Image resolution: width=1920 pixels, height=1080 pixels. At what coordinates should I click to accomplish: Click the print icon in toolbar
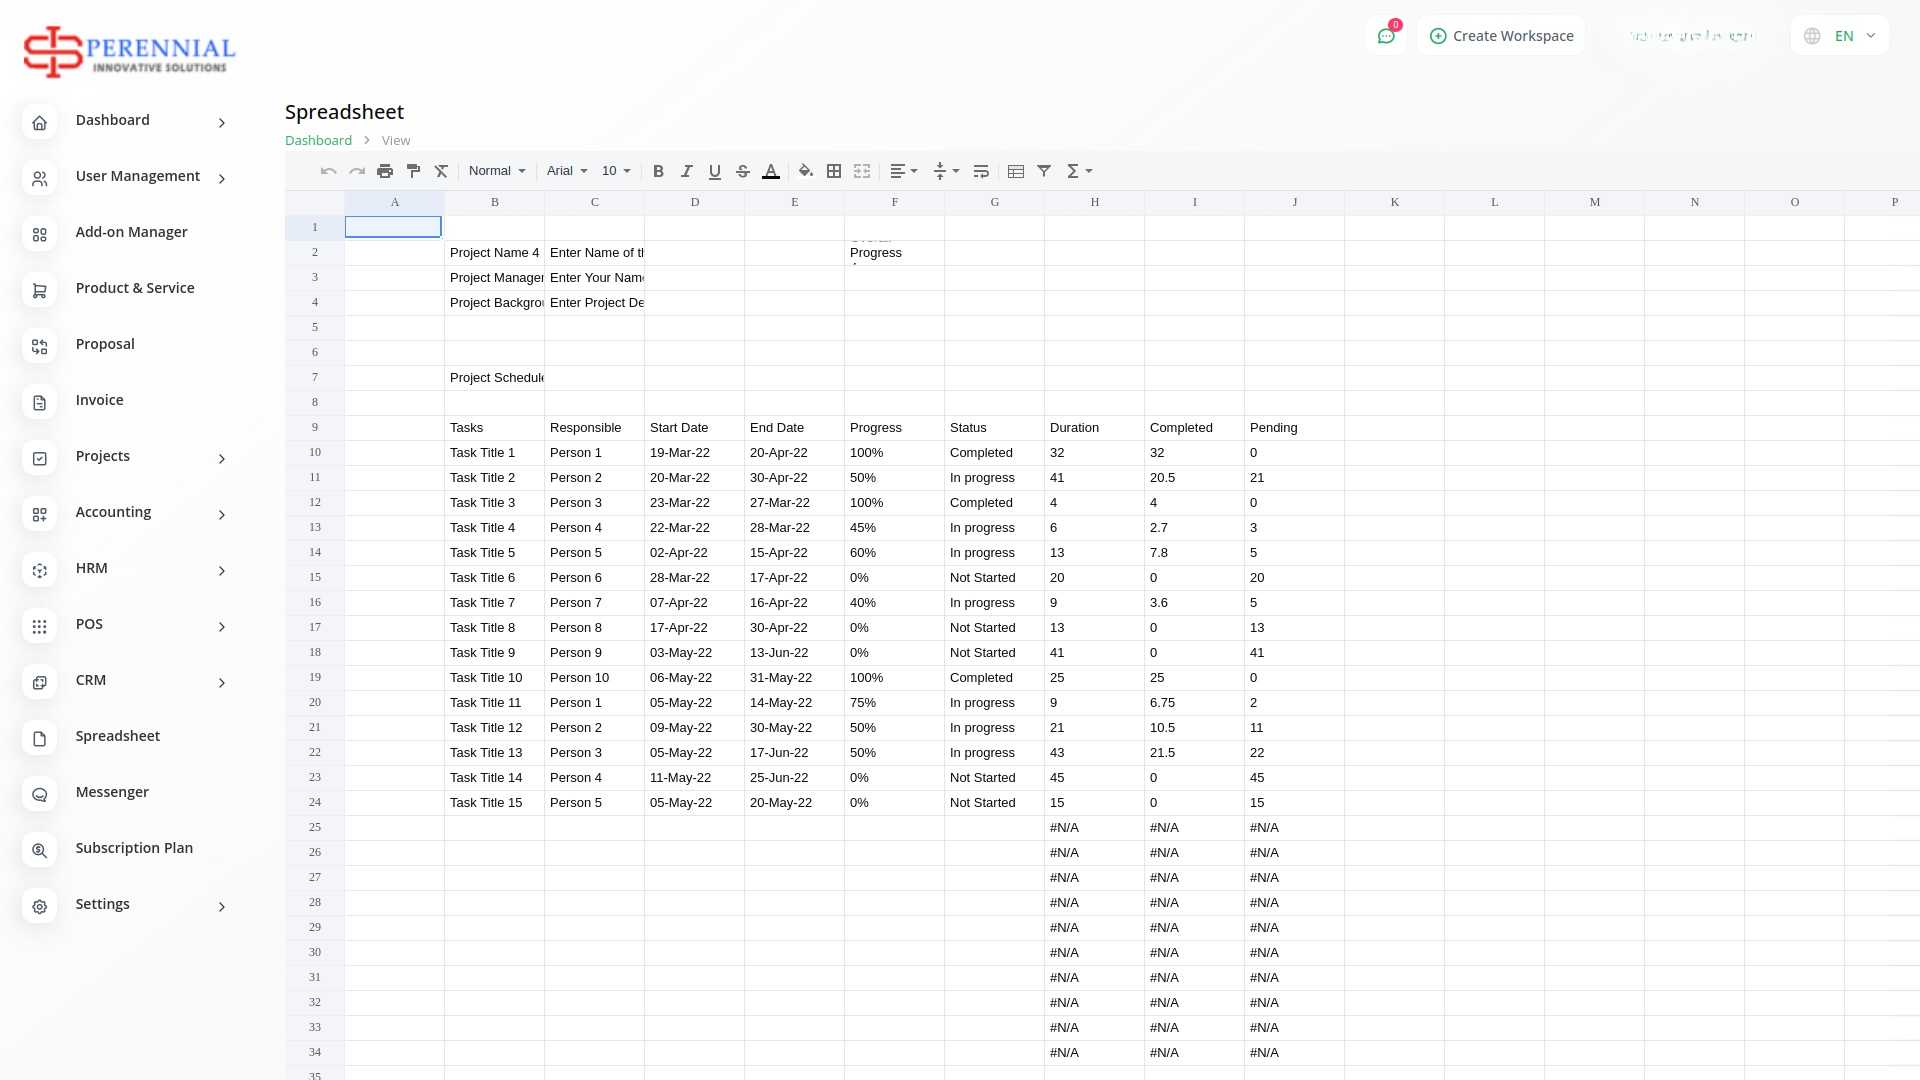coord(385,171)
